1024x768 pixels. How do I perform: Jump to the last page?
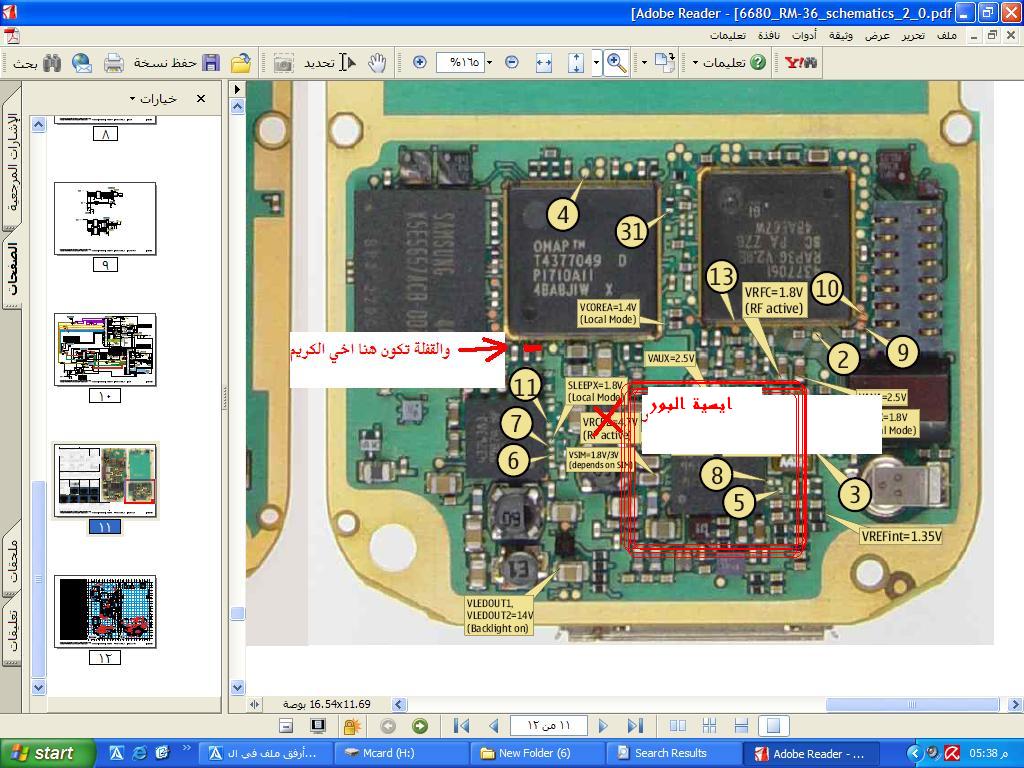point(635,726)
